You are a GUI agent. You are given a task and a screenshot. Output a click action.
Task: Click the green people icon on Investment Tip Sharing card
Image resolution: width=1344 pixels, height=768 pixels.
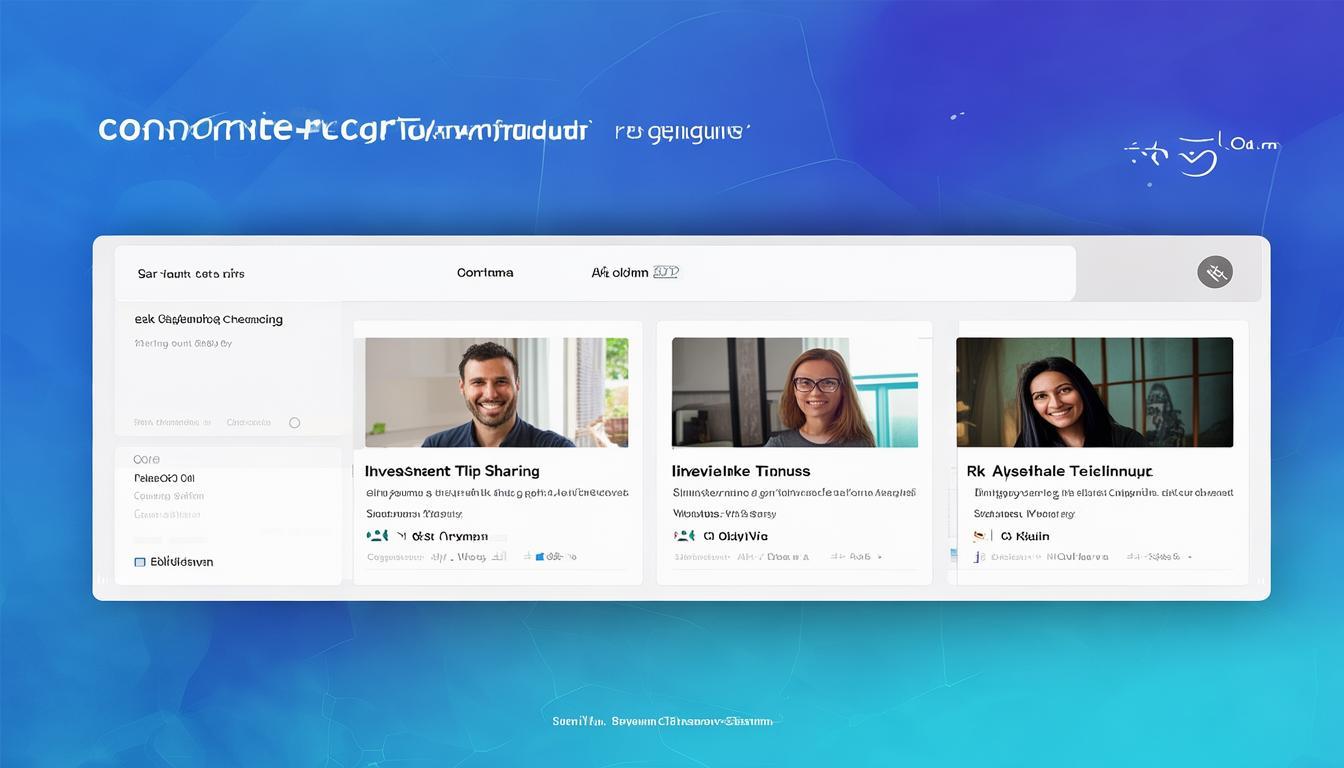[377, 536]
